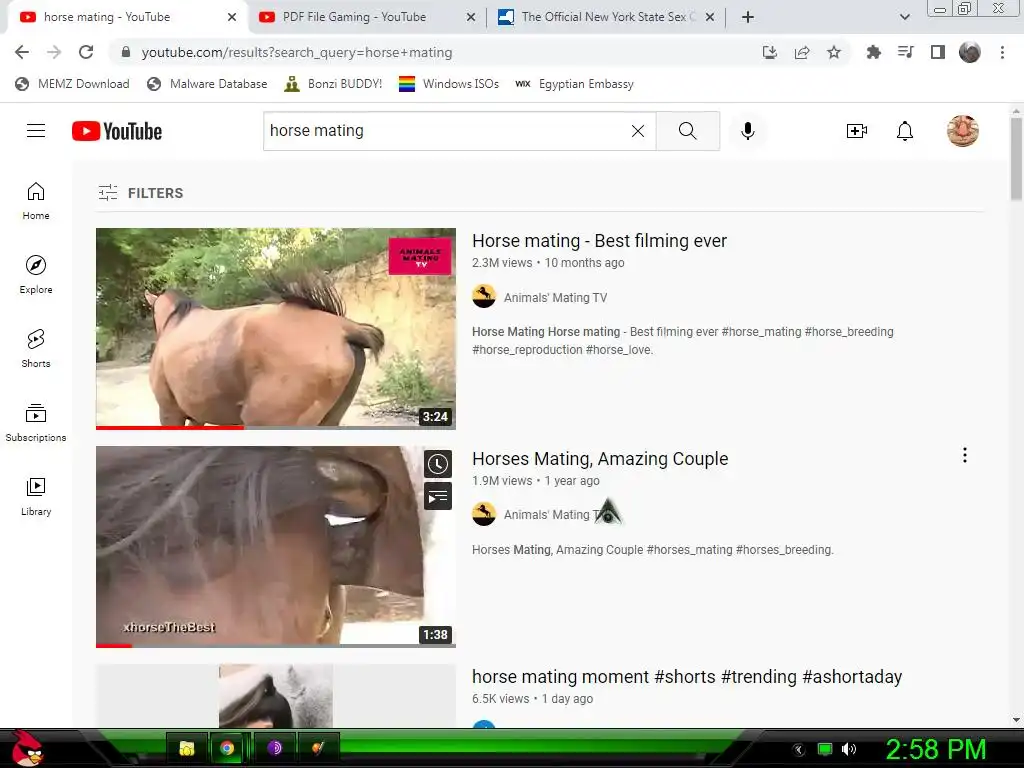Open the Horse mating - Best filming ever title

click(x=600, y=241)
